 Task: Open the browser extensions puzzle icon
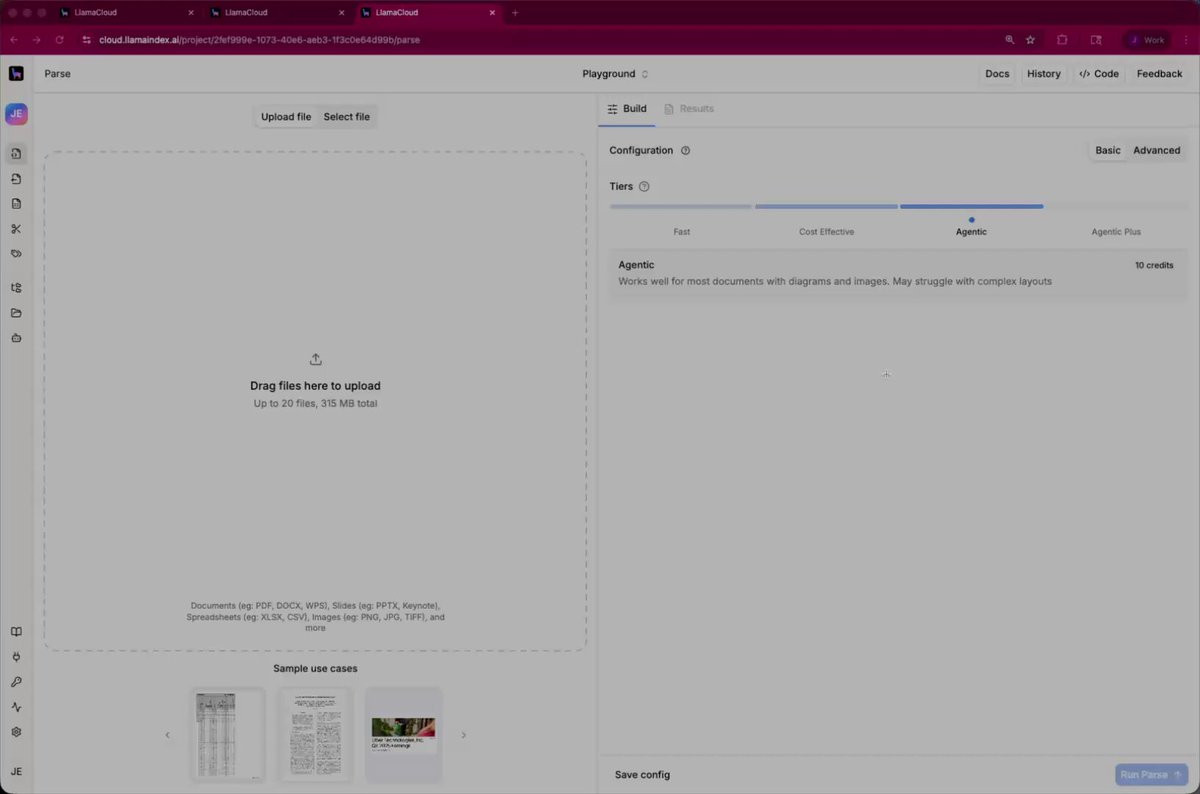click(1062, 40)
